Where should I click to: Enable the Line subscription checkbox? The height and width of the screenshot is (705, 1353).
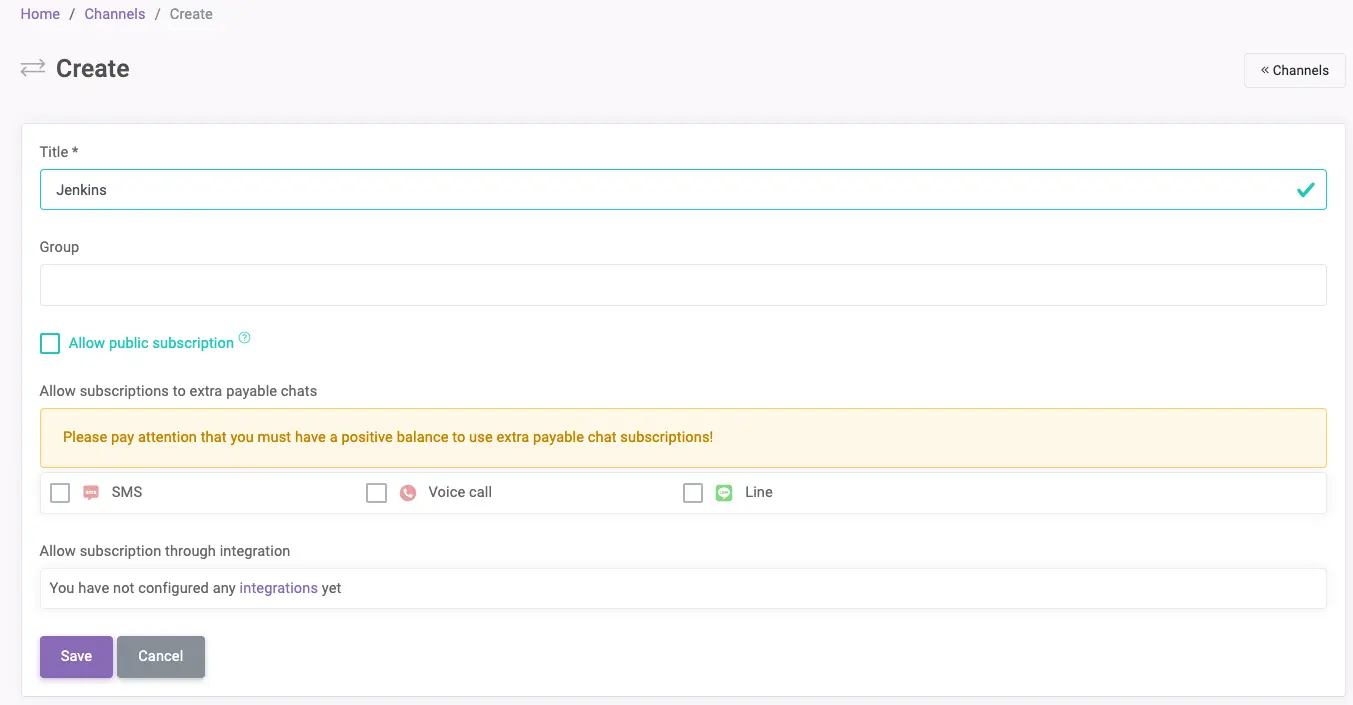693,492
